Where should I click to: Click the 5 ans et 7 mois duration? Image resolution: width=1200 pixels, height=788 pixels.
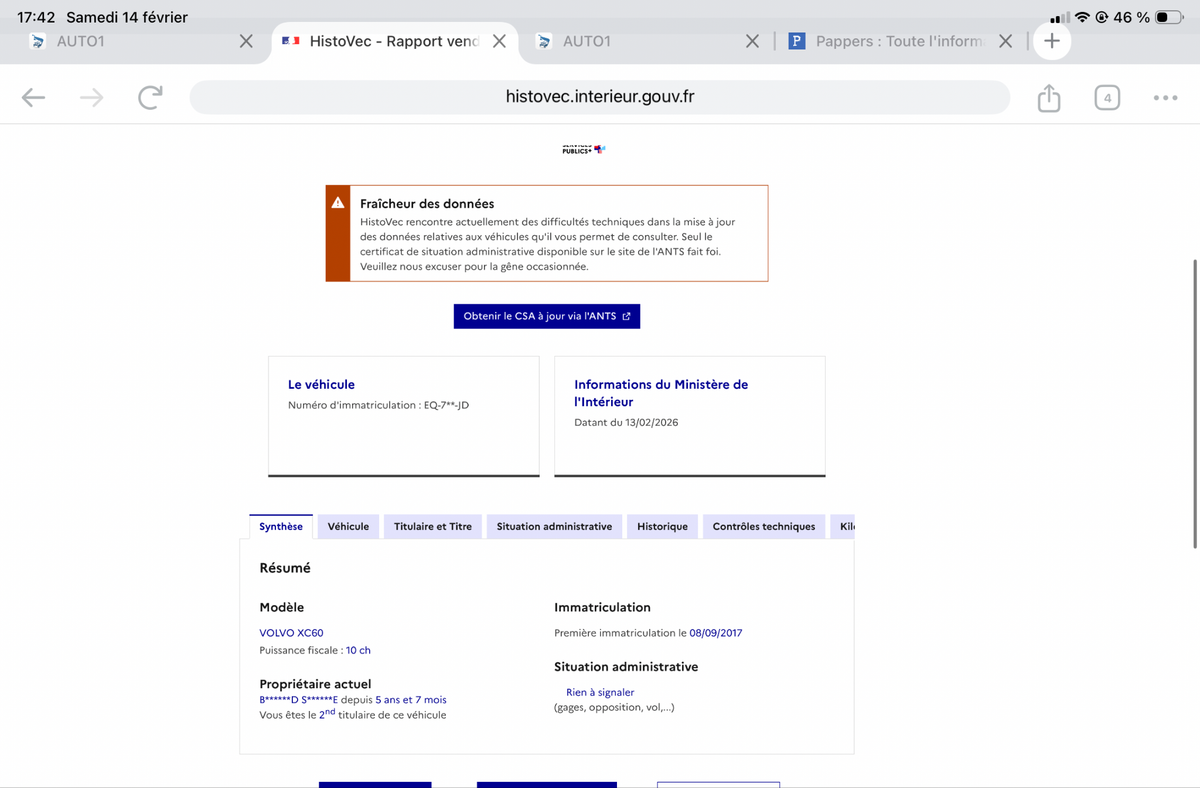click(411, 700)
